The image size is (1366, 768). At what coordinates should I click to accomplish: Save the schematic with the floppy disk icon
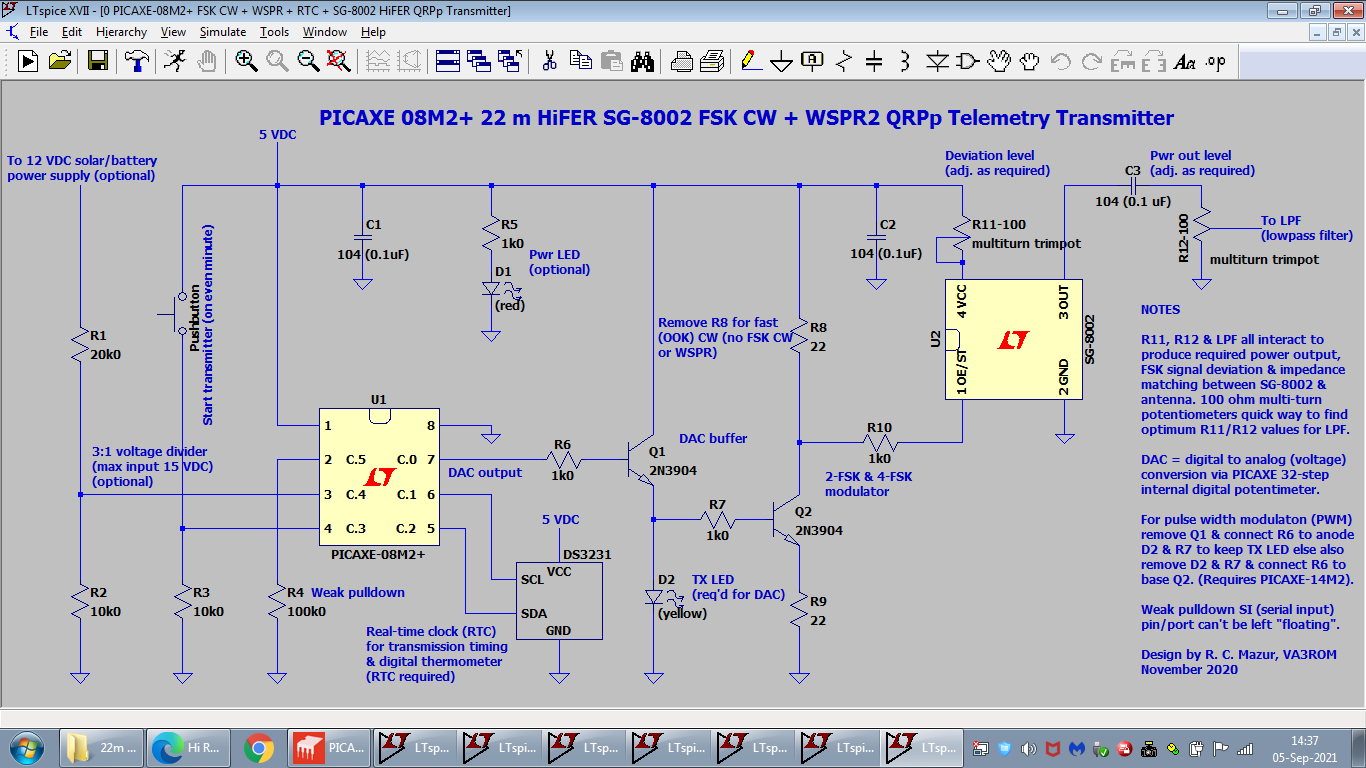(98, 62)
